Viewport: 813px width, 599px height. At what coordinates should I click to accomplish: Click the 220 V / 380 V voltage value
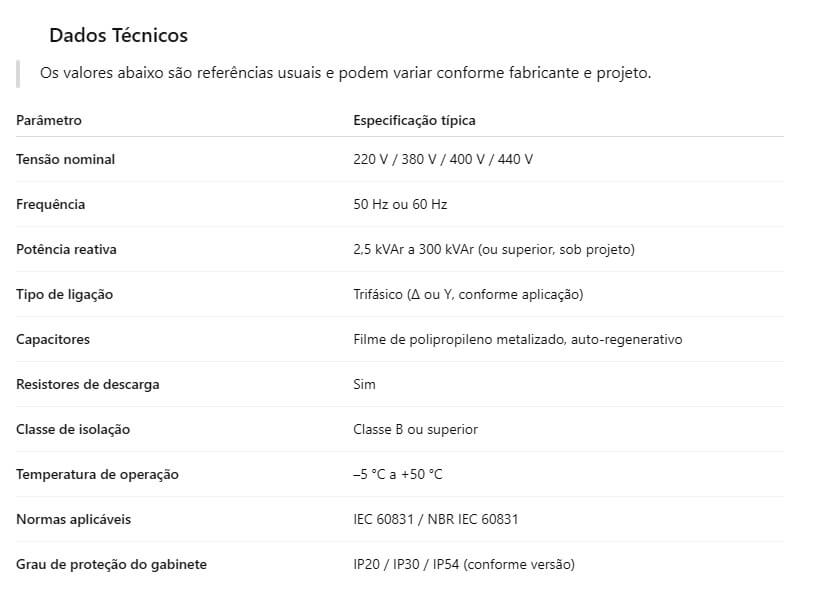pyautogui.click(x=443, y=159)
